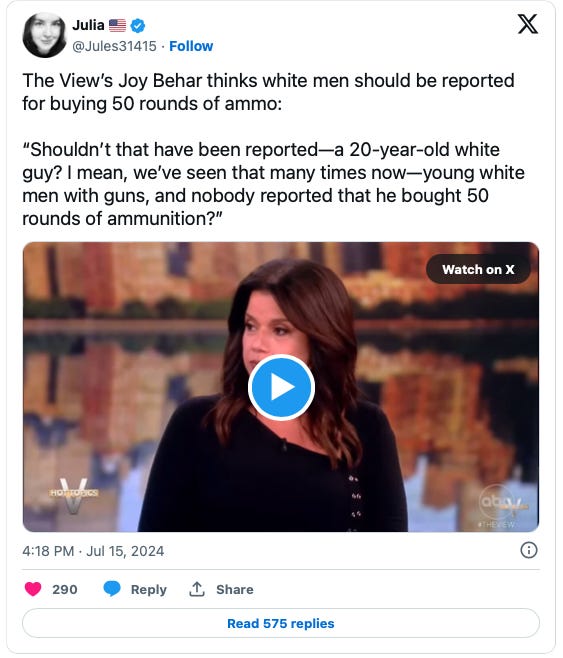The height and width of the screenshot is (658, 563).
Task: Open the @Jules31415 handle link
Action: 114,46
